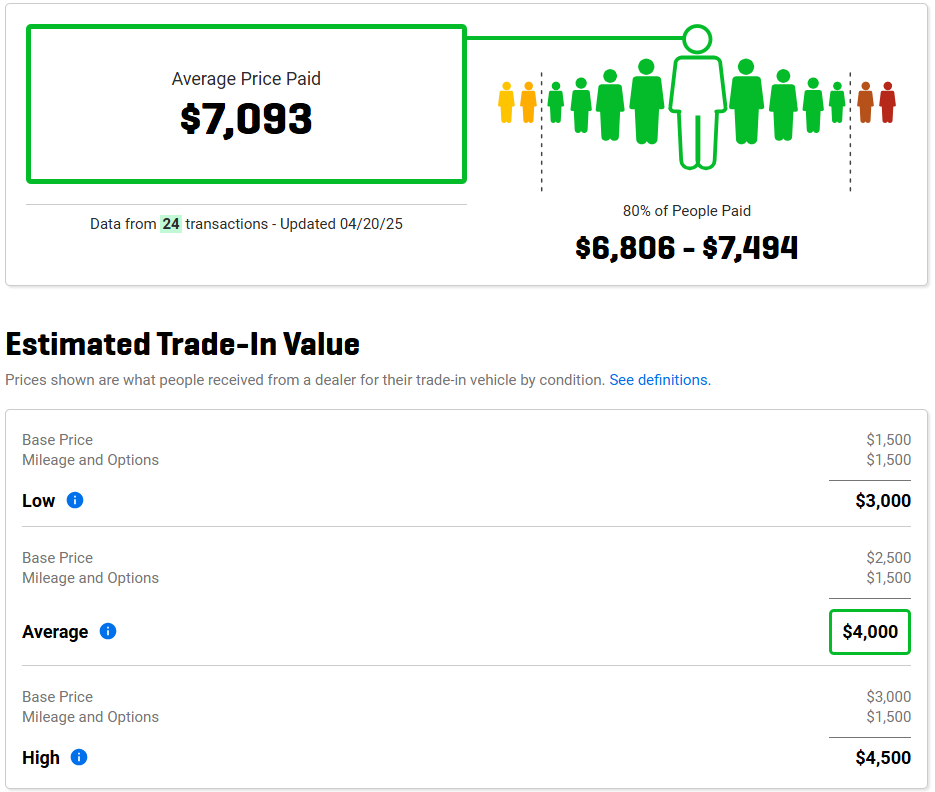The width and height of the screenshot is (935, 792).
Task: Click the Average condition label
Action: (55, 632)
